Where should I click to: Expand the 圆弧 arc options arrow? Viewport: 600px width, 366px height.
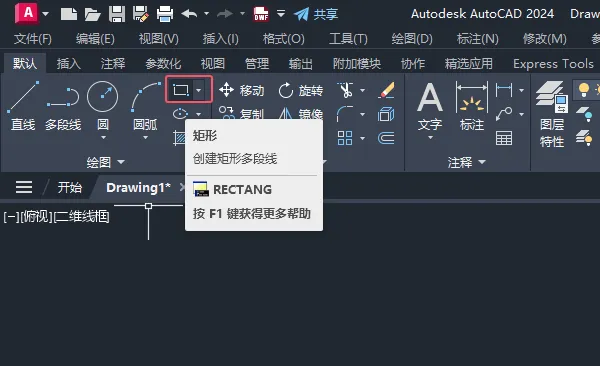click(x=145, y=137)
